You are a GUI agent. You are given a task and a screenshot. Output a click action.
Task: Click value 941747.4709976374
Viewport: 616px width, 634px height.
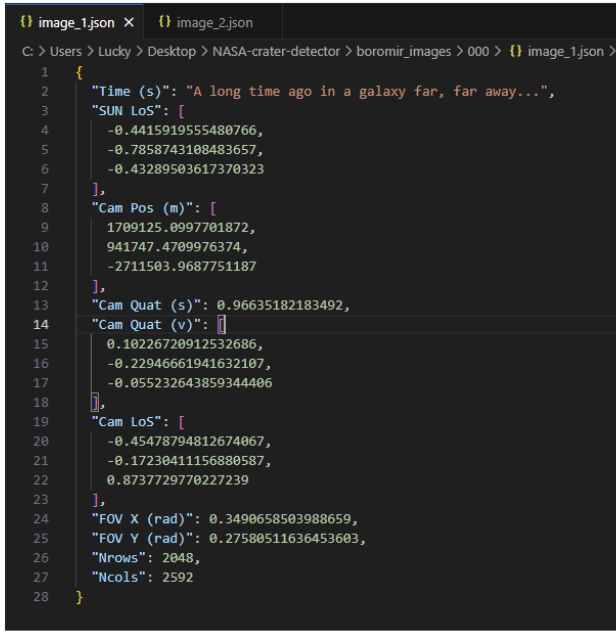tap(174, 247)
